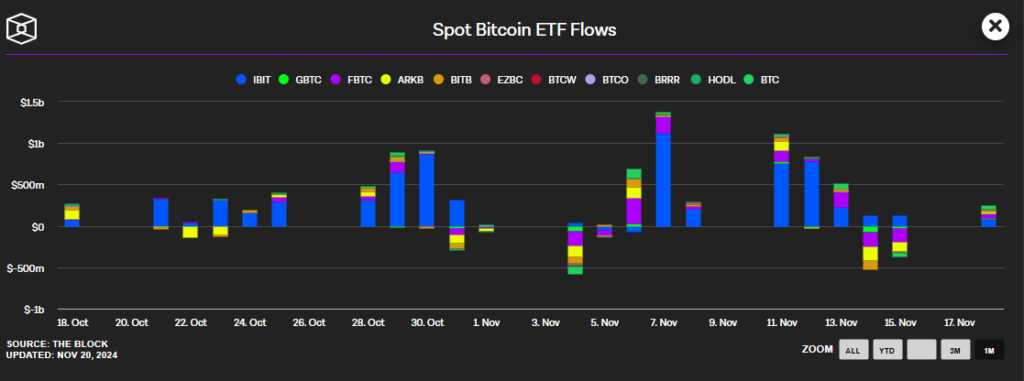Hide the FBTC series
Viewport: 1024px width, 381px height.
coord(352,80)
